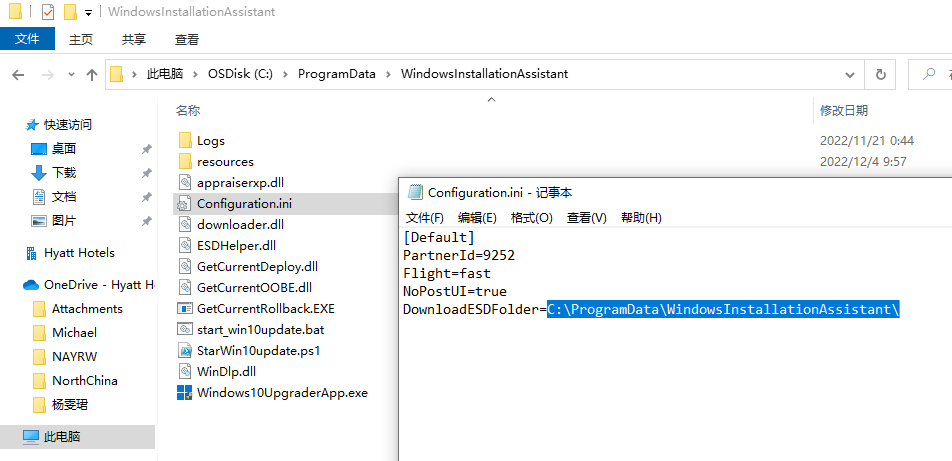Screen dimensions: 952x461
Task: Open Notepad's 查看(V) menu
Action: [586, 218]
